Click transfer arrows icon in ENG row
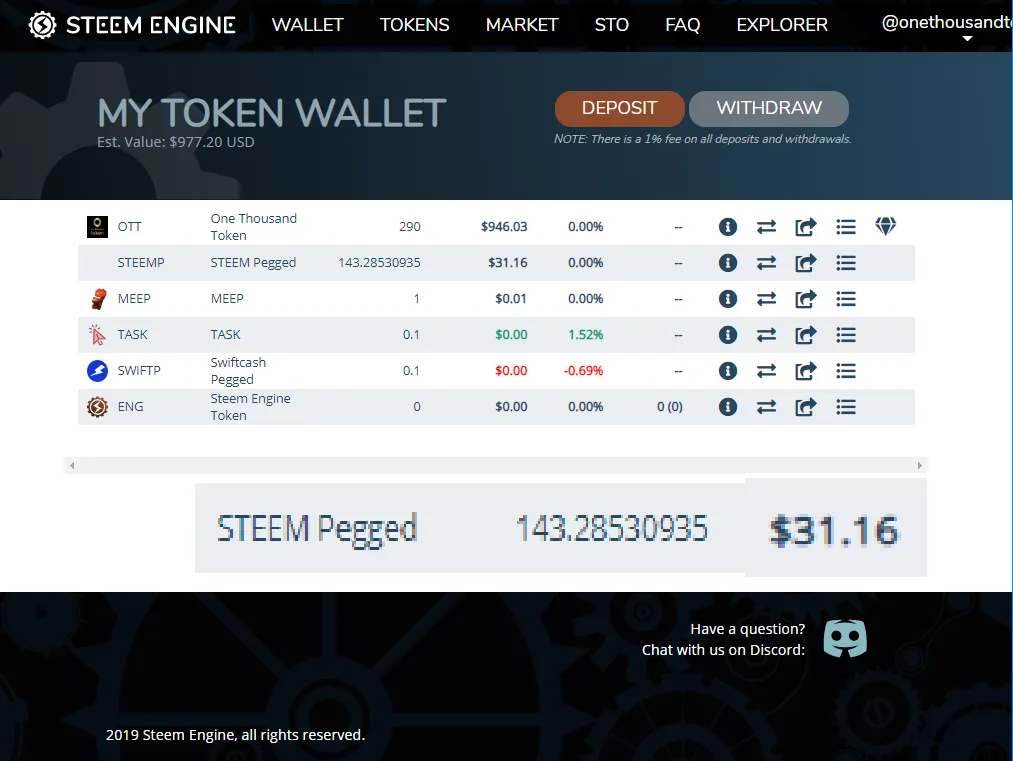 [766, 407]
